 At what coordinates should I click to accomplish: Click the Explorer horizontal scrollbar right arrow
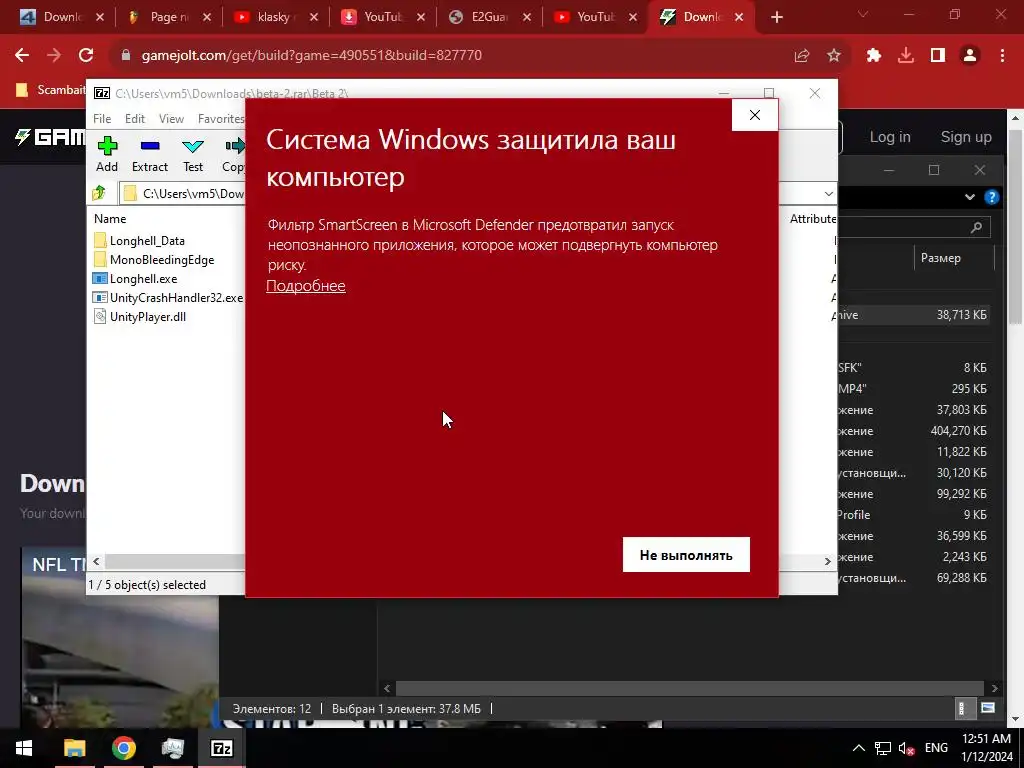coord(995,688)
